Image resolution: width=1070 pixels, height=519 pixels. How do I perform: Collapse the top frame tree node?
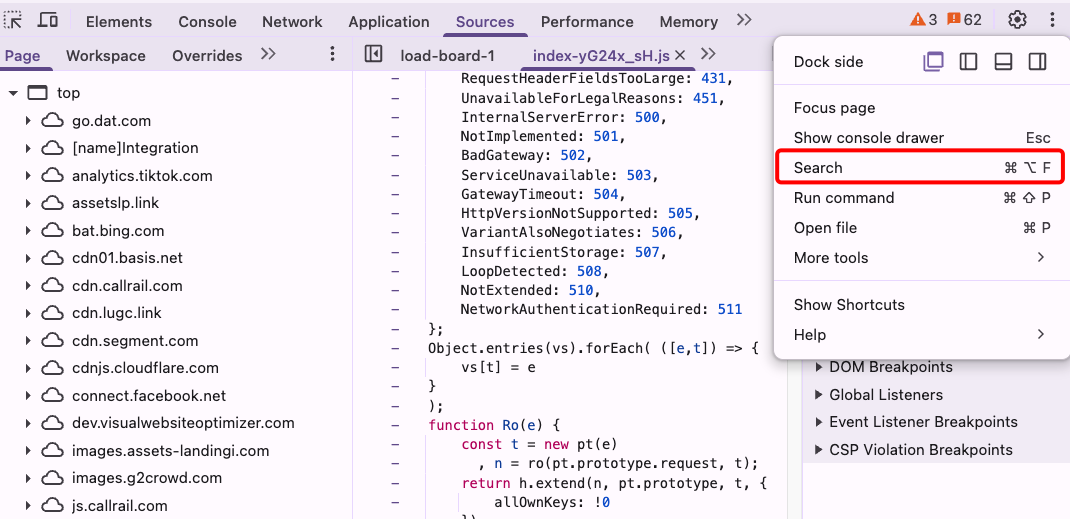pos(13,93)
